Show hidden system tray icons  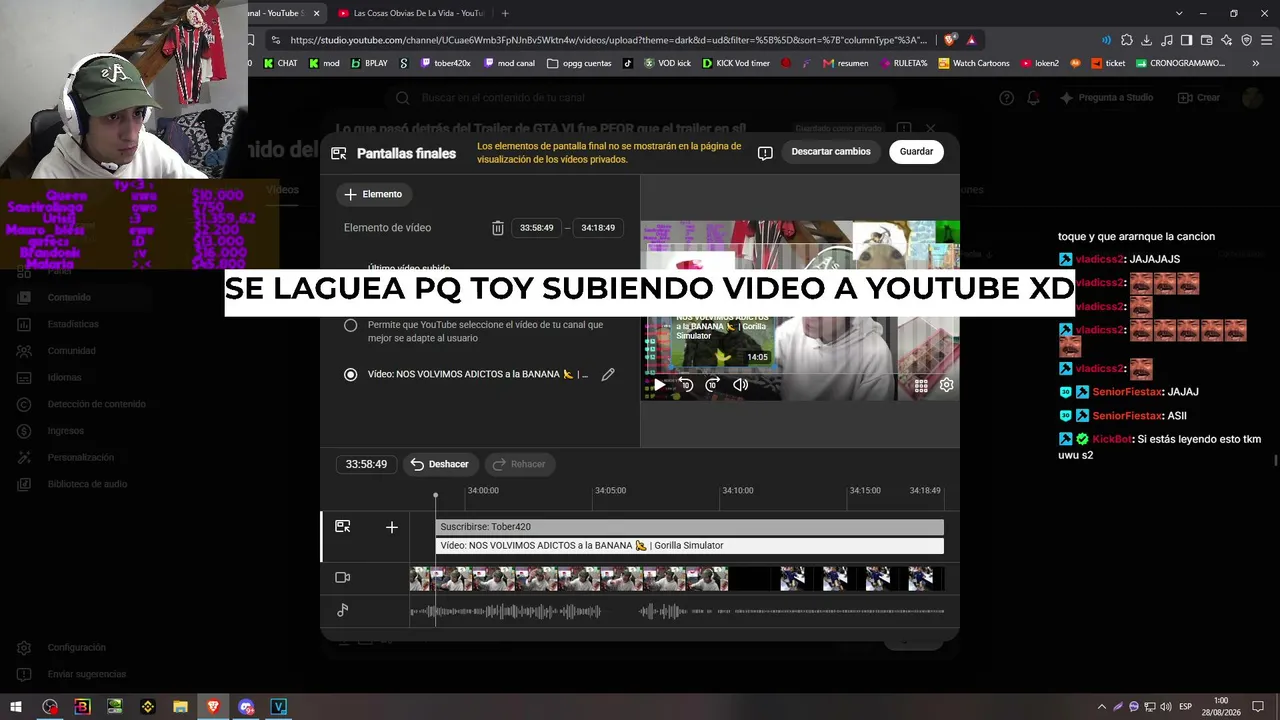(1102, 707)
